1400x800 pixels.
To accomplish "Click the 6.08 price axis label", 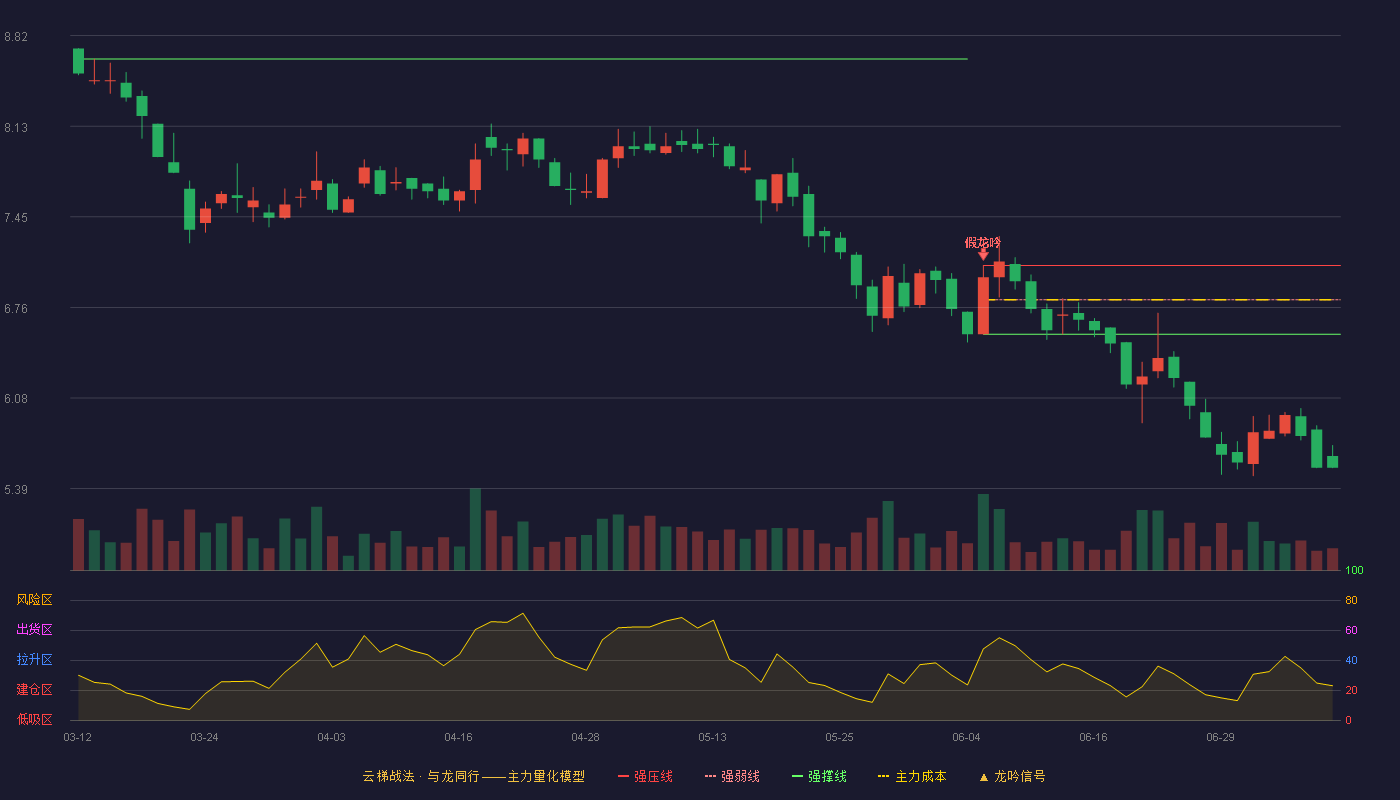I will click(x=16, y=399).
